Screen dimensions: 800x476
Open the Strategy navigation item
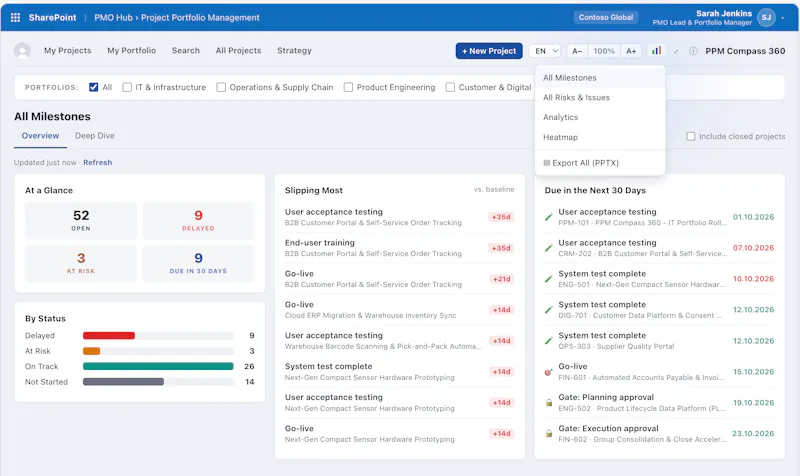point(294,51)
